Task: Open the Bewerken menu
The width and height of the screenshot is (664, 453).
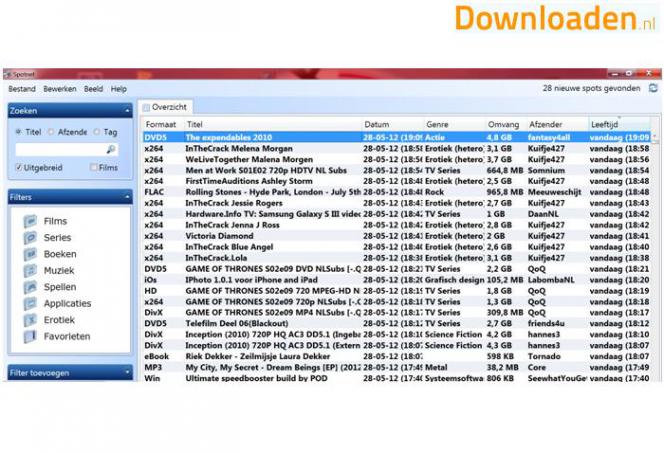Action: (x=60, y=89)
